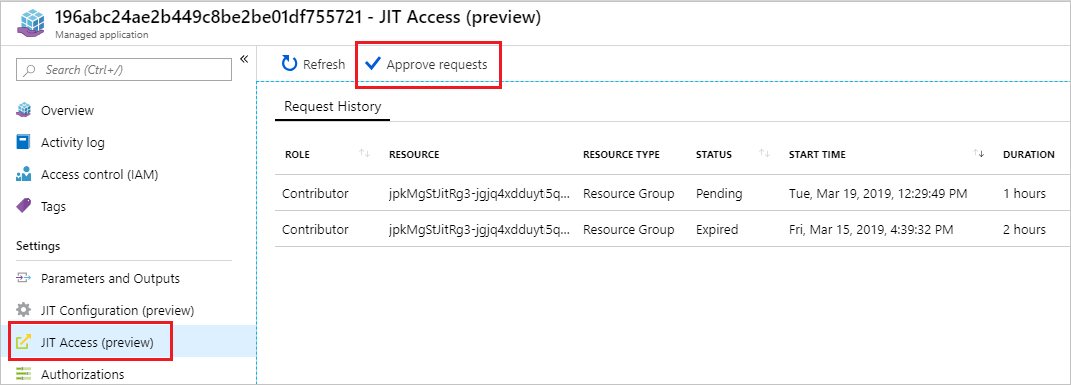This screenshot has width=1071, height=385.
Task: Click the Parameters and Outputs icon
Action: [x=24, y=278]
